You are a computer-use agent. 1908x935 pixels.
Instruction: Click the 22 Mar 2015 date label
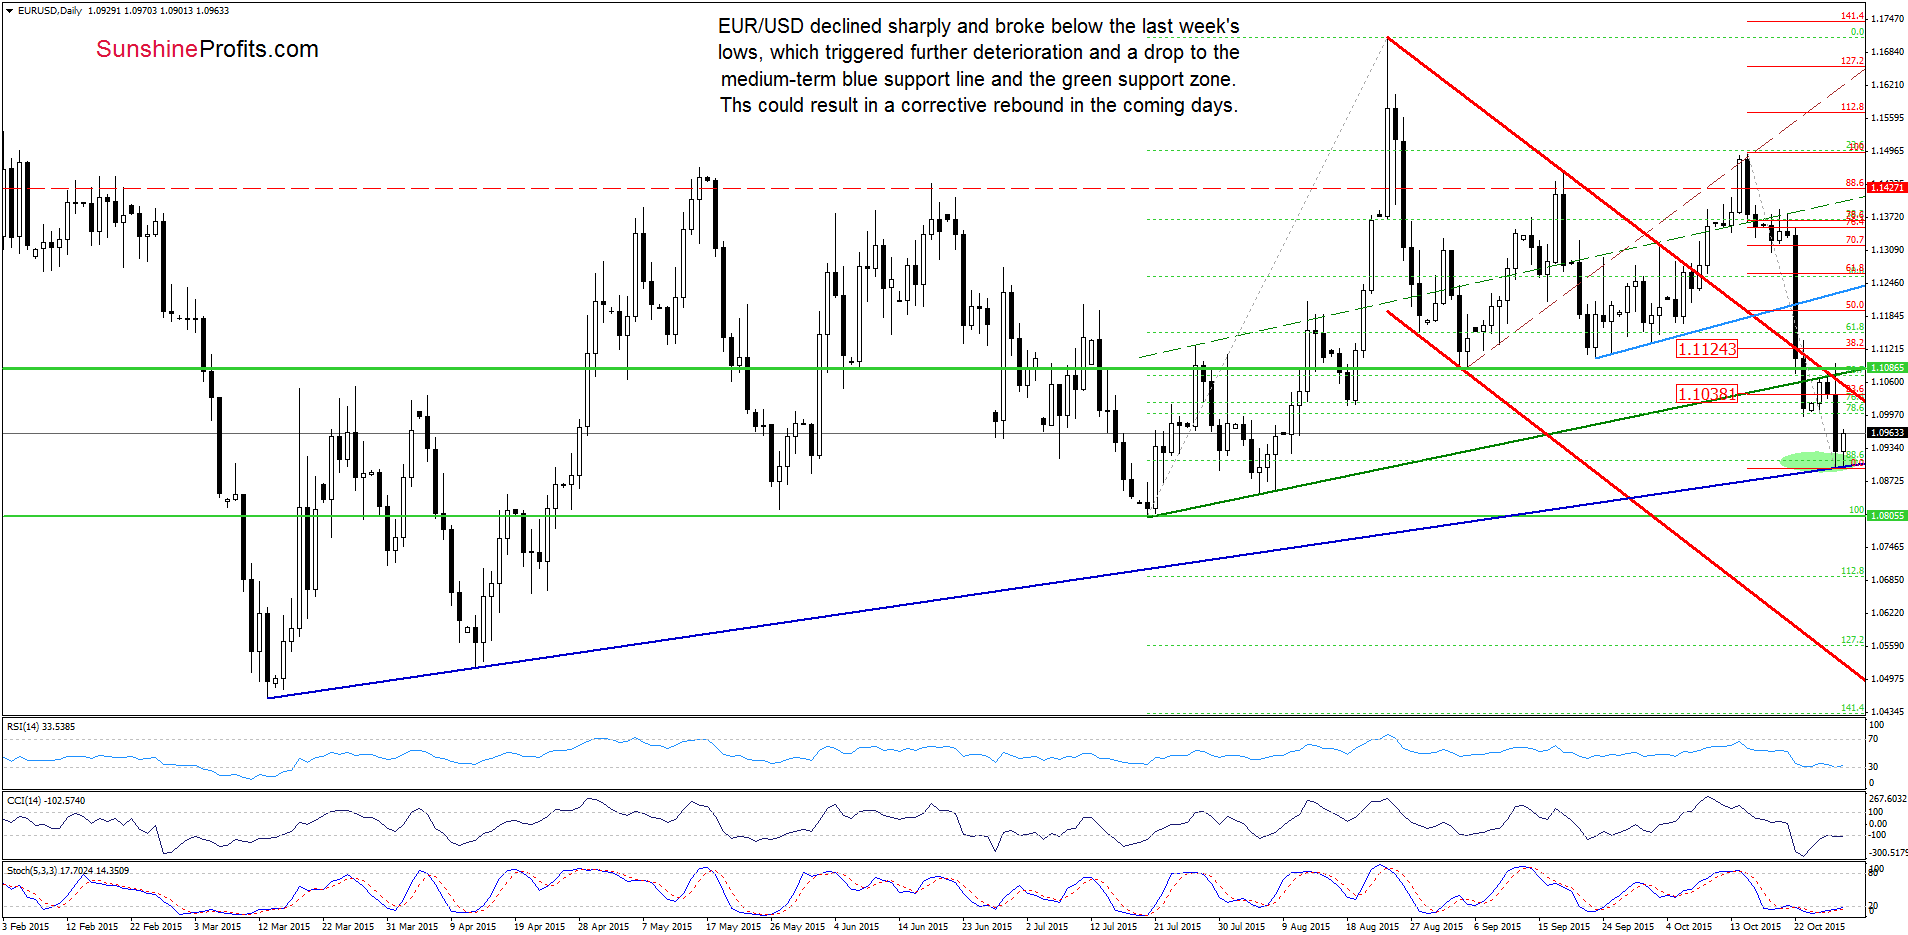(x=348, y=927)
